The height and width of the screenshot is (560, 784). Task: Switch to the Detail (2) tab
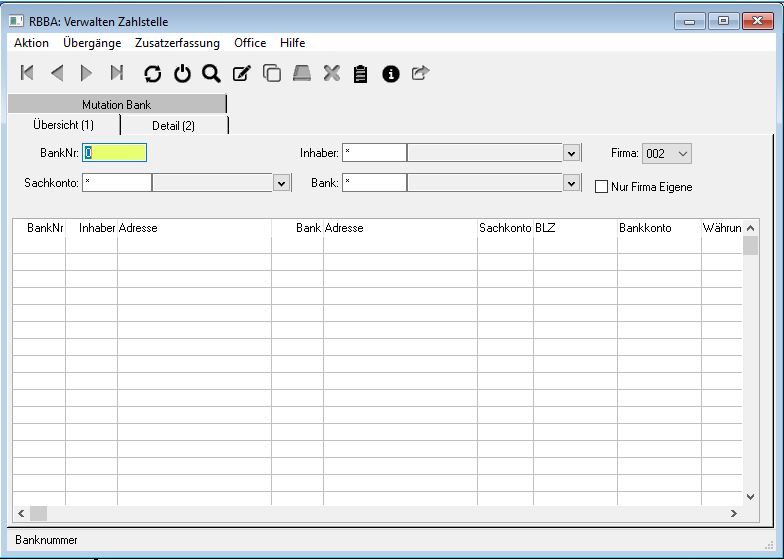tap(173, 125)
